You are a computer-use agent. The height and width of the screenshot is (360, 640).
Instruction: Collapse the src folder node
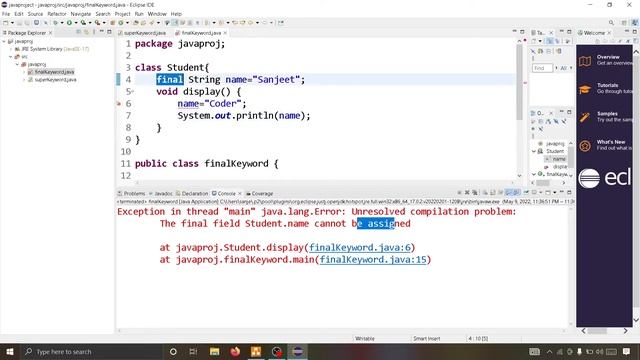click(11, 57)
